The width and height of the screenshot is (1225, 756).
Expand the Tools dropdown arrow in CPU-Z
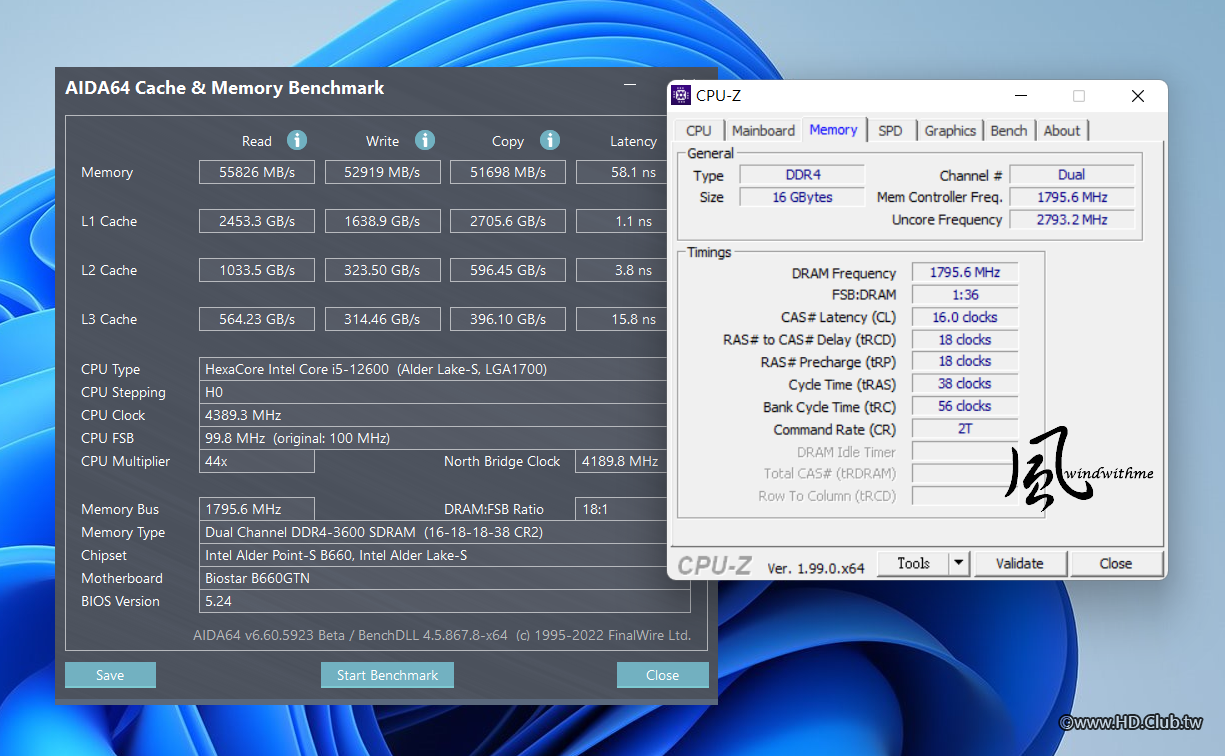959,564
